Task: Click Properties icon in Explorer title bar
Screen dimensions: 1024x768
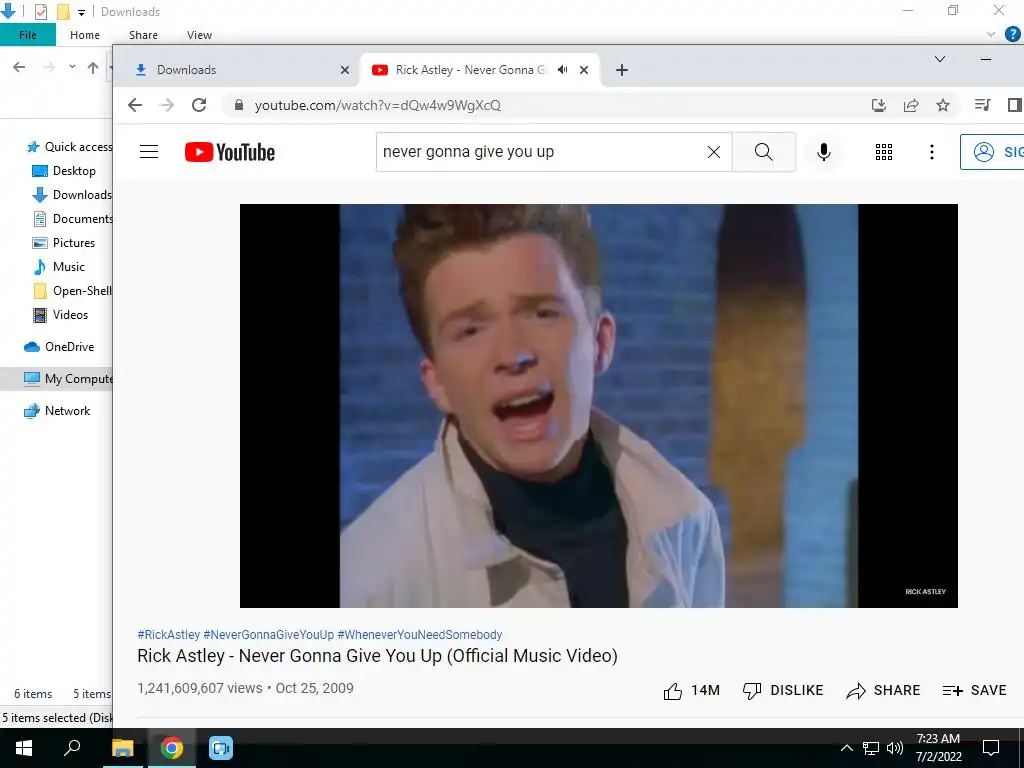Action: coord(40,12)
